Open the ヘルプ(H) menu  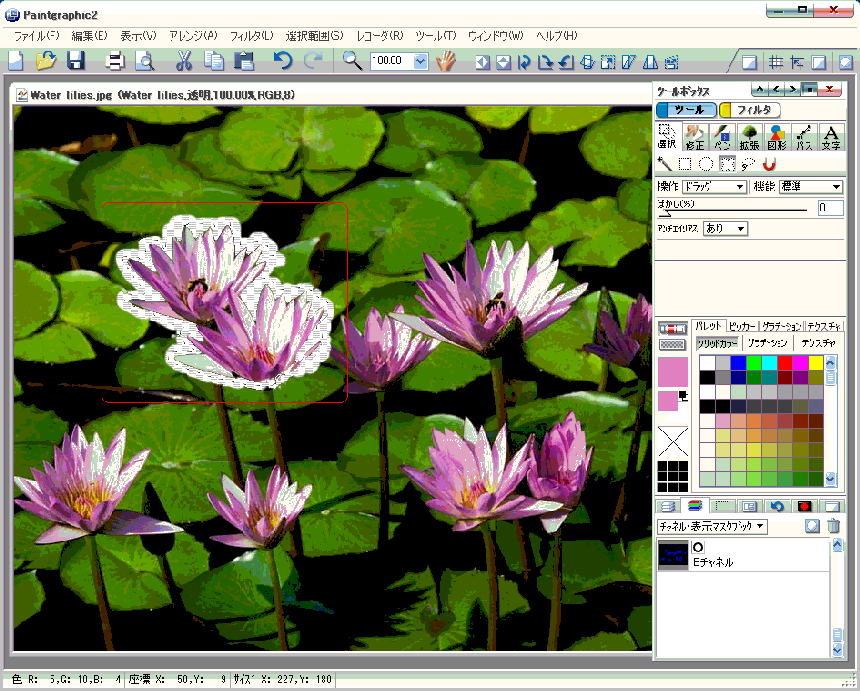tap(556, 36)
